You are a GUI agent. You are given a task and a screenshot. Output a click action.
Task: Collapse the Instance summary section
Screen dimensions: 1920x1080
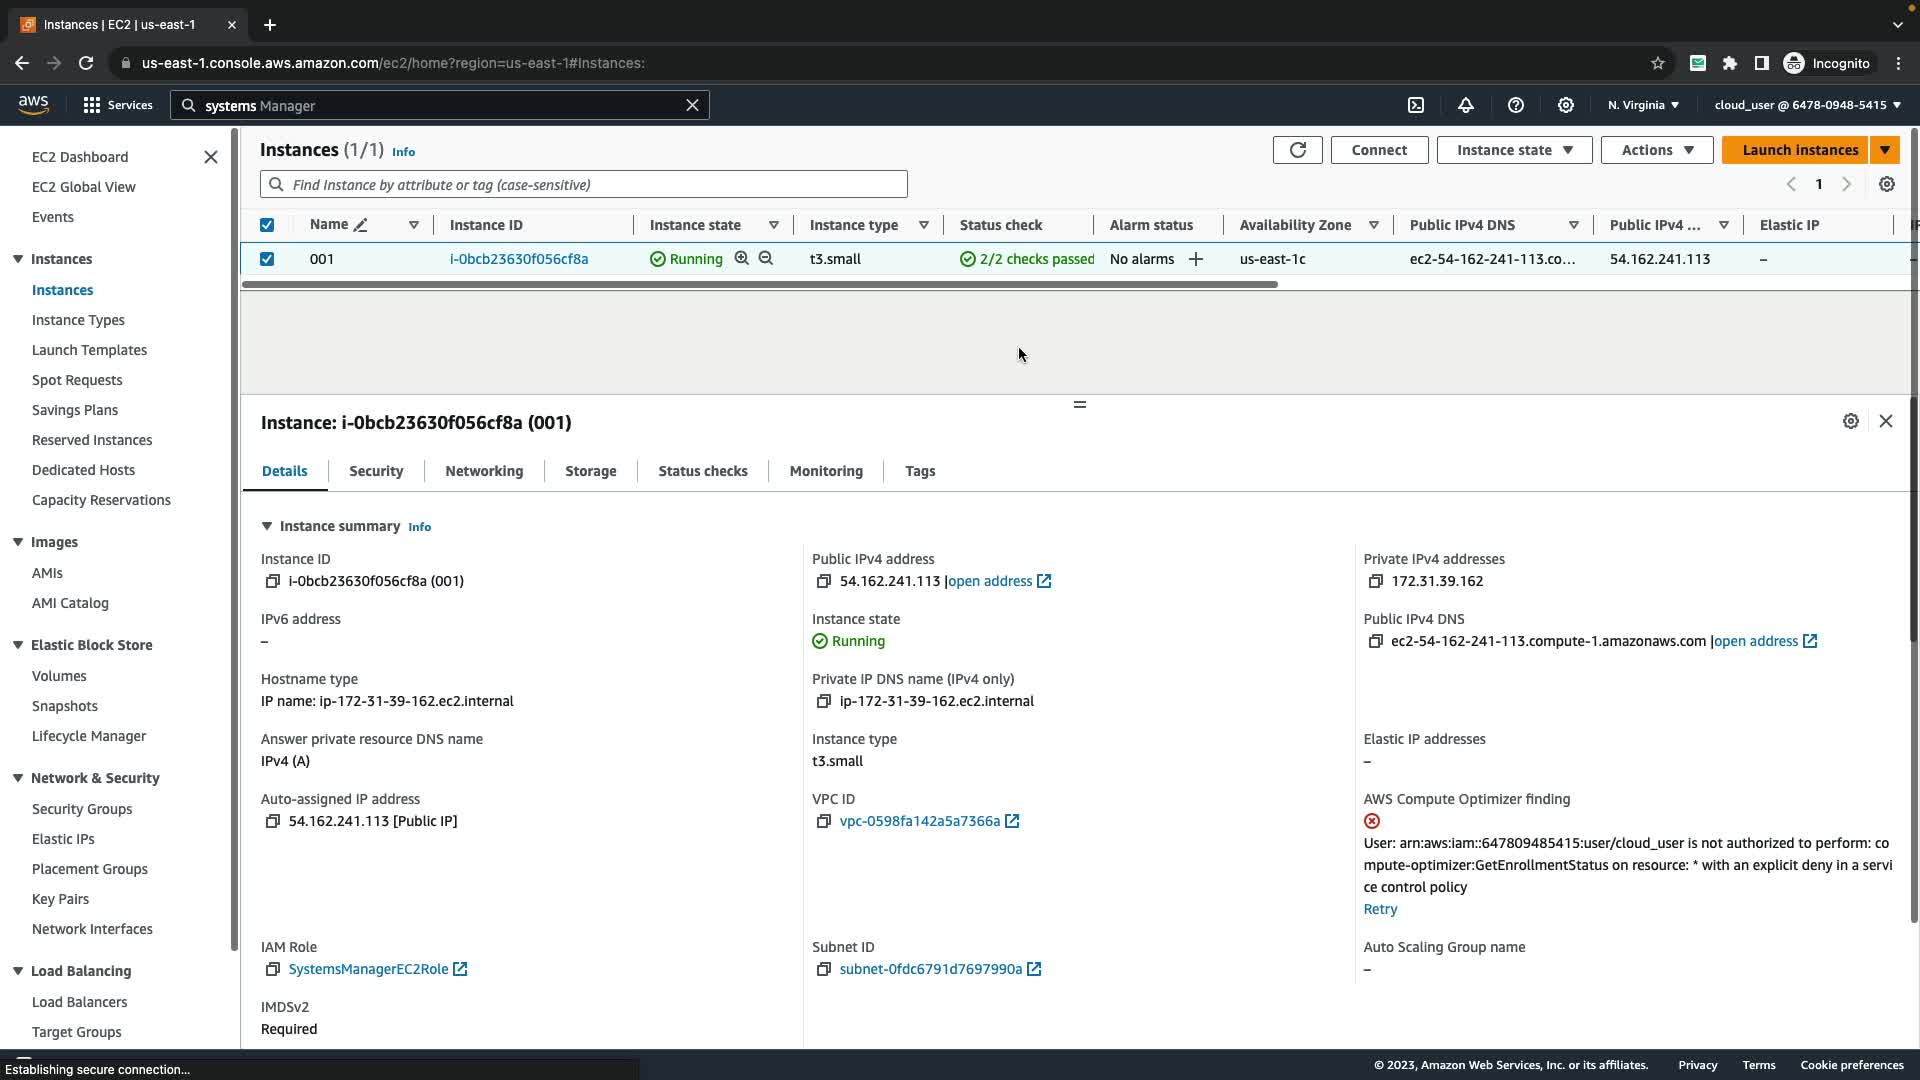click(x=267, y=526)
